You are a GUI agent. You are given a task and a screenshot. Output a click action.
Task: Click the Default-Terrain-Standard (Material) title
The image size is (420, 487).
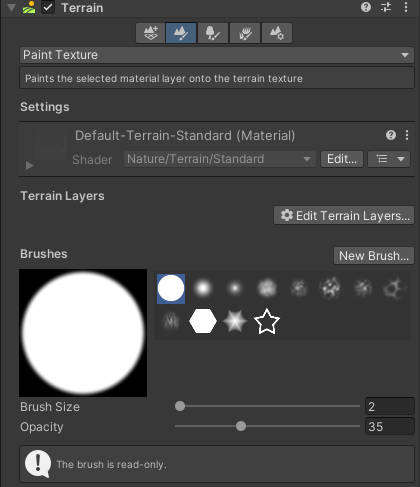pyautogui.click(x=185, y=136)
